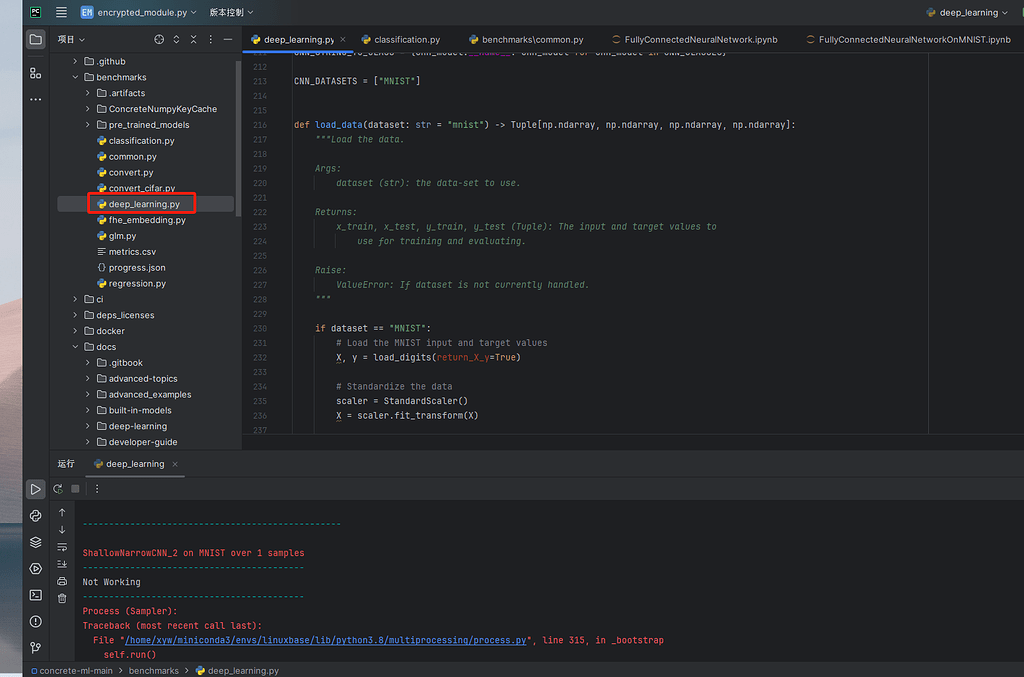
Task: Open the Terminal tool window icon
Action: coord(35,595)
